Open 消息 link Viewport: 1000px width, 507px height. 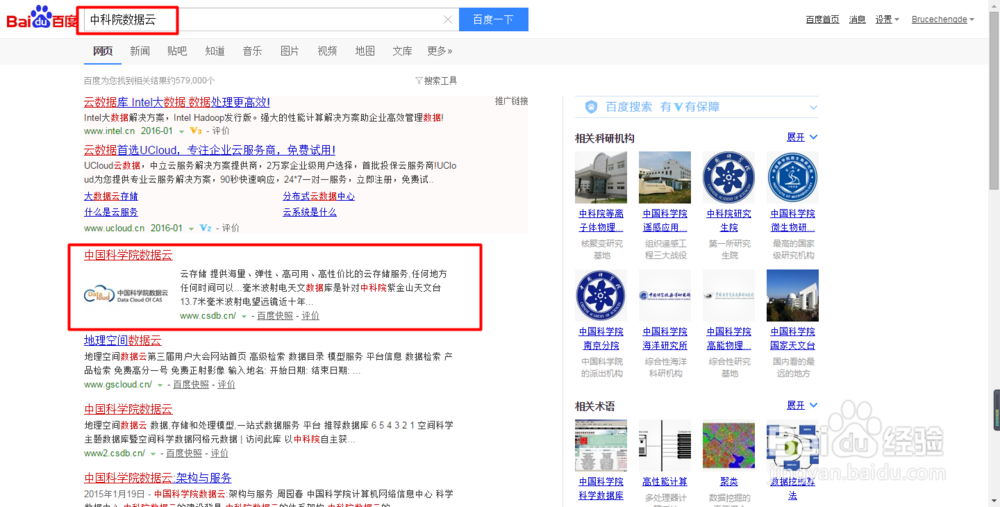[857, 20]
